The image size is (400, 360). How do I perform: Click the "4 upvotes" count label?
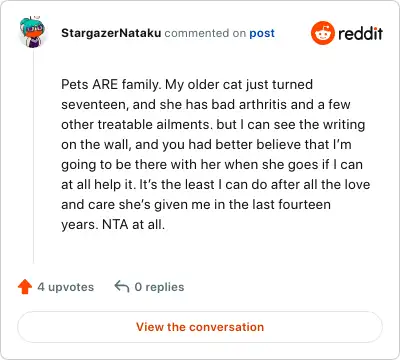click(x=66, y=287)
